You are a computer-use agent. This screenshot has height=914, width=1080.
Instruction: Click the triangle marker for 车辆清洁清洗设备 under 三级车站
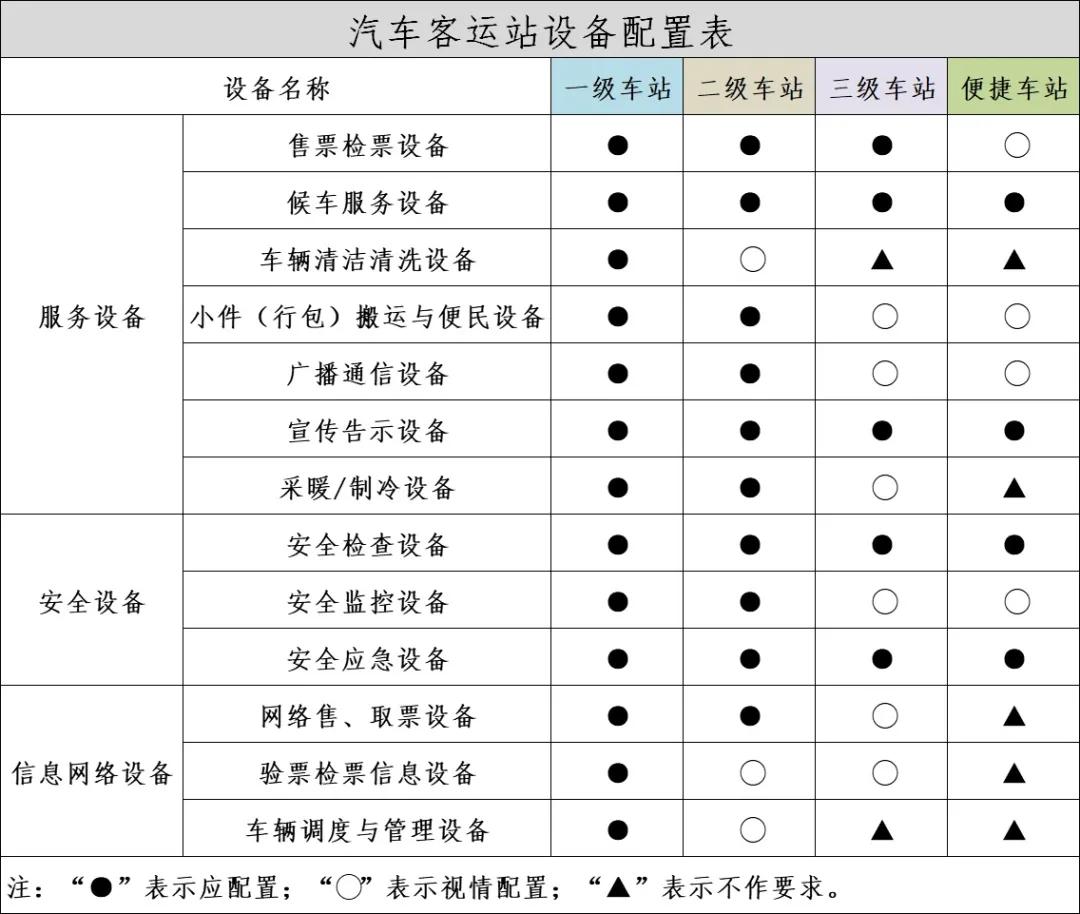tap(882, 259)
